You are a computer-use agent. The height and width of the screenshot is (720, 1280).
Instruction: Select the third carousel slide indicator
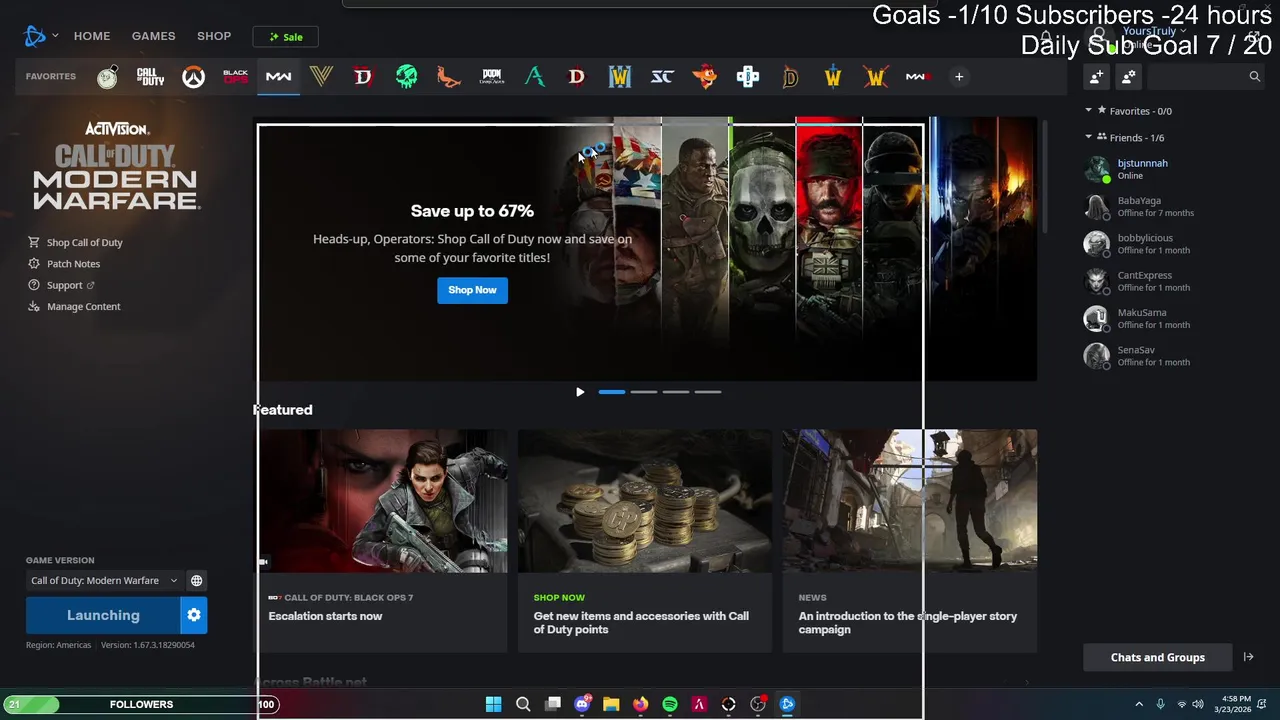coord(676,392)
